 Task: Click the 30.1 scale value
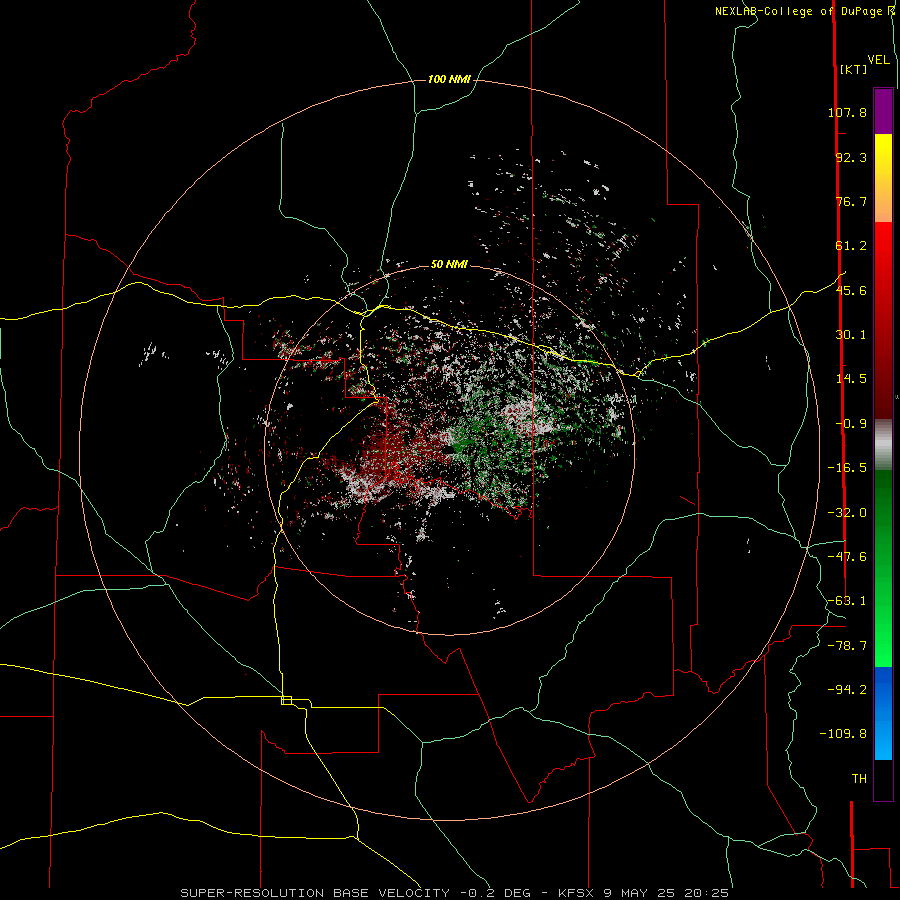point(851,335)
